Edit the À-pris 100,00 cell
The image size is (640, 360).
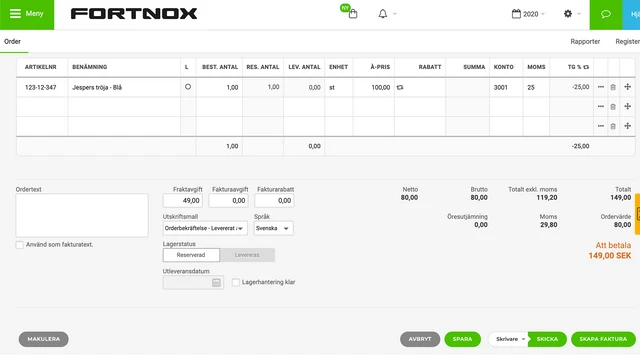[374, 87]
